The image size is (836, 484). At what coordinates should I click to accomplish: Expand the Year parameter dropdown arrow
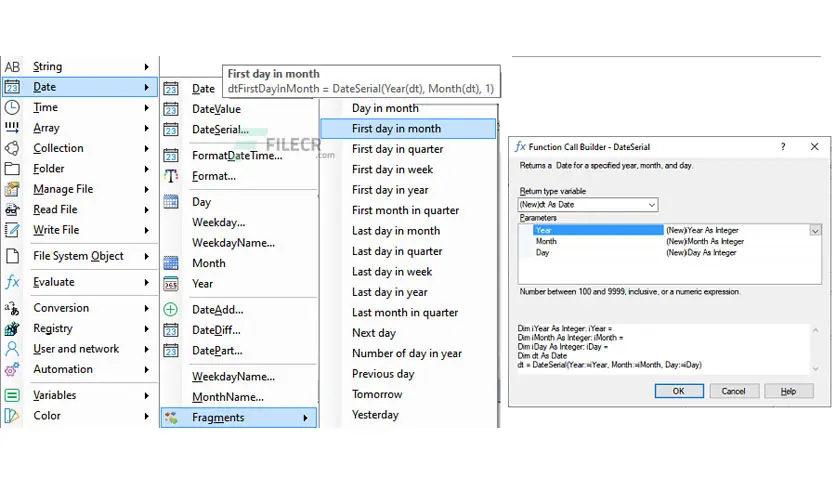815,230
